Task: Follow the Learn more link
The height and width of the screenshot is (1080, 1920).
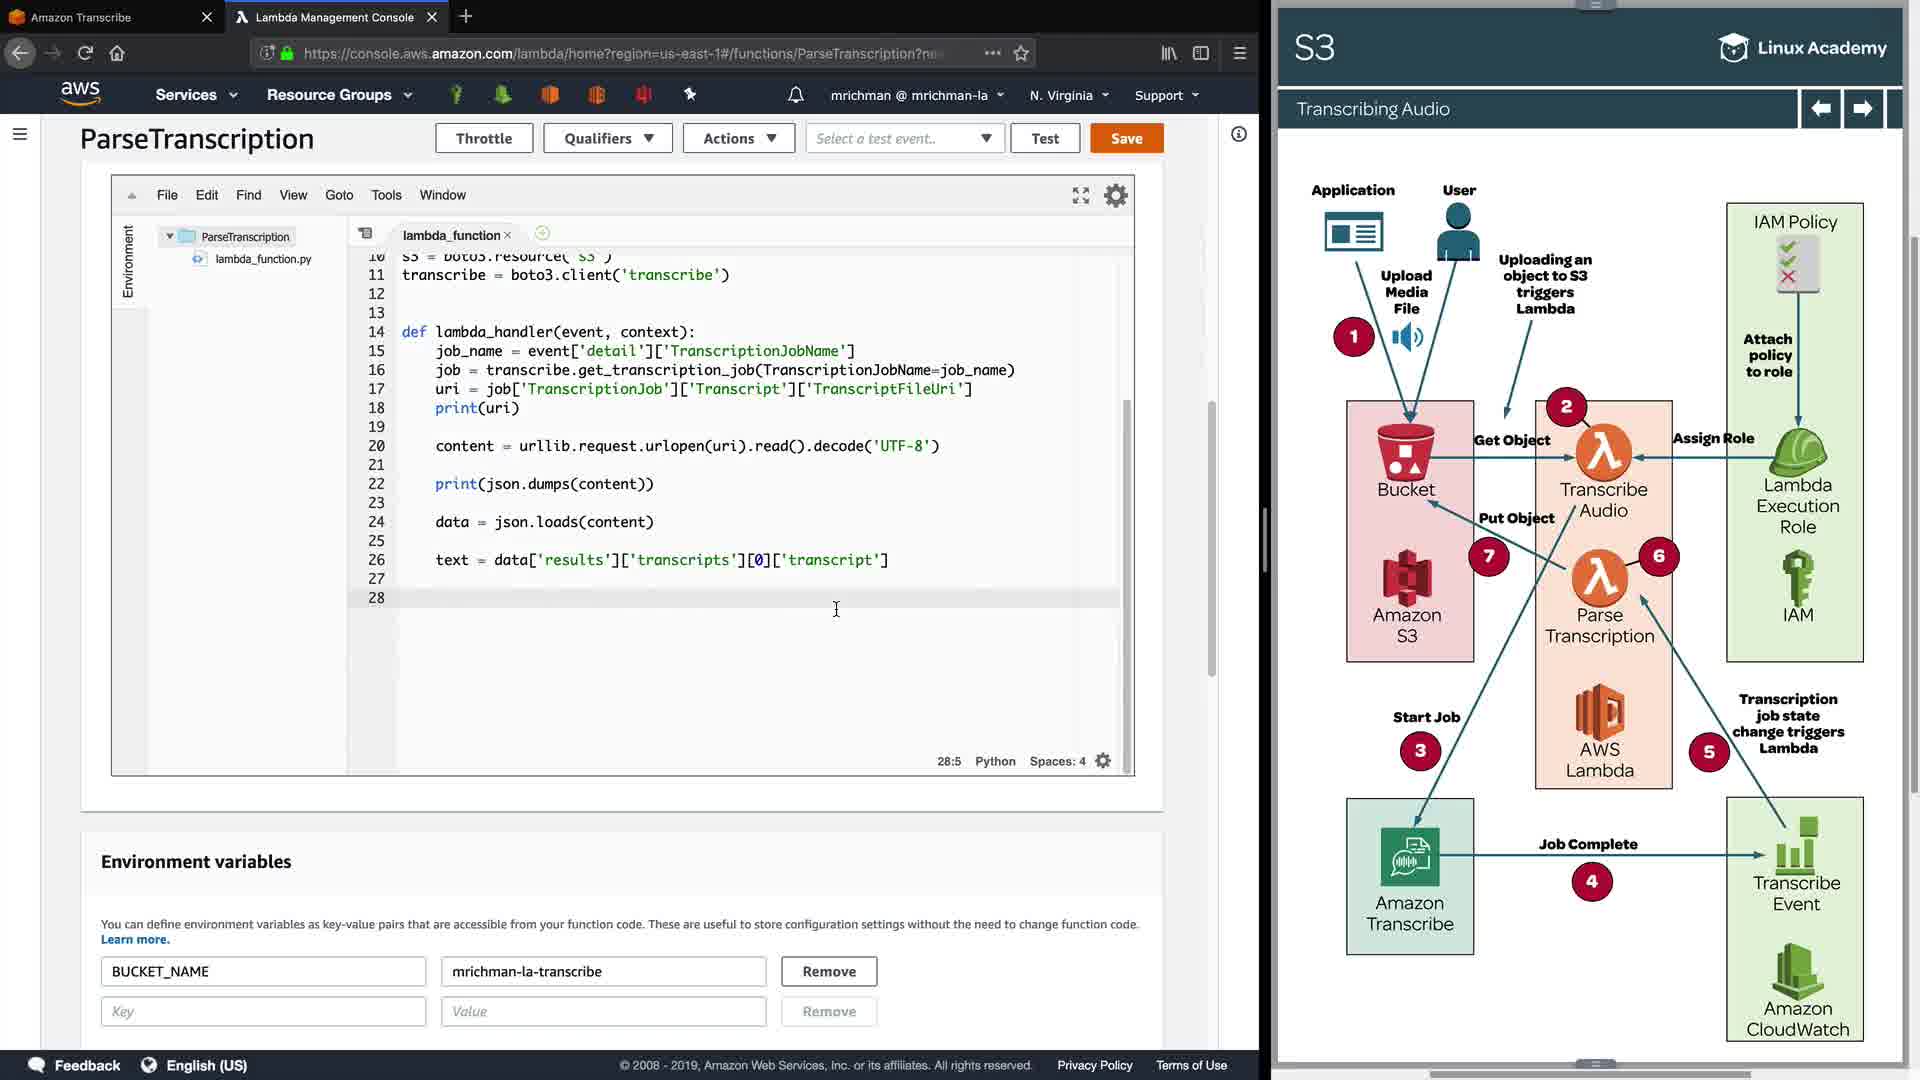Action: click(x=135, y=939)
